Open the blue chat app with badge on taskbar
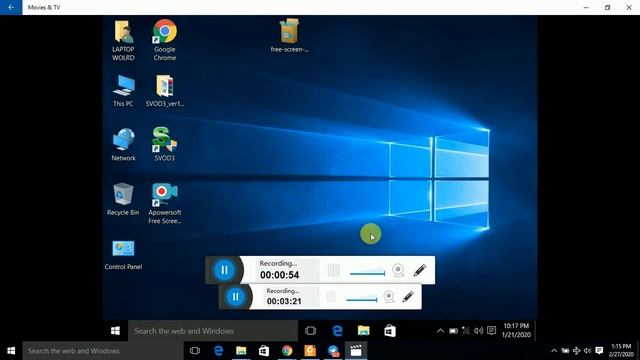The width and height of the screenshot is (640, 360). point(333,351)
